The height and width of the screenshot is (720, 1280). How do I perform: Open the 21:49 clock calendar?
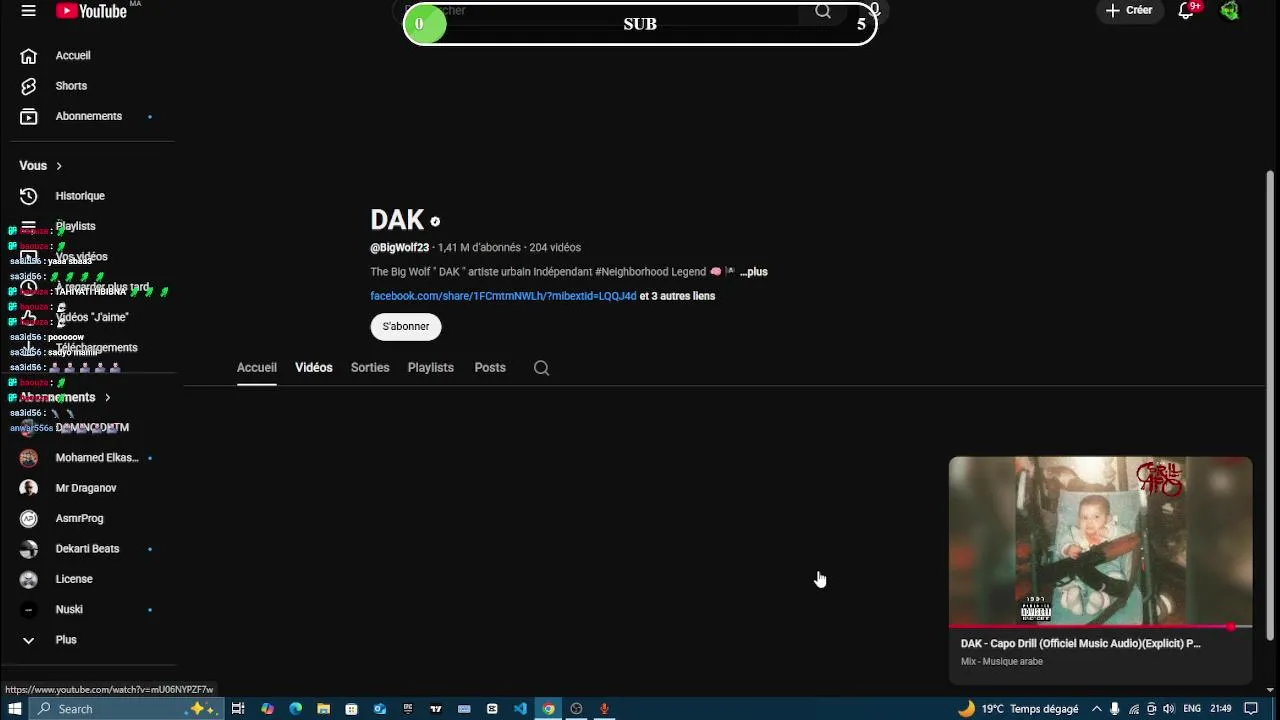click(x=1221, y=709)
